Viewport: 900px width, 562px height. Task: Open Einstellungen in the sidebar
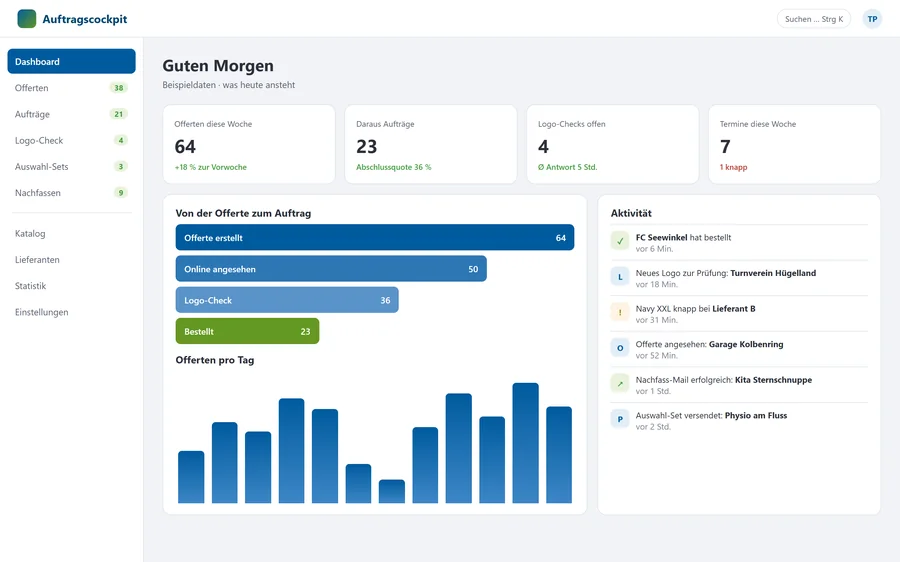pos(71,312)
